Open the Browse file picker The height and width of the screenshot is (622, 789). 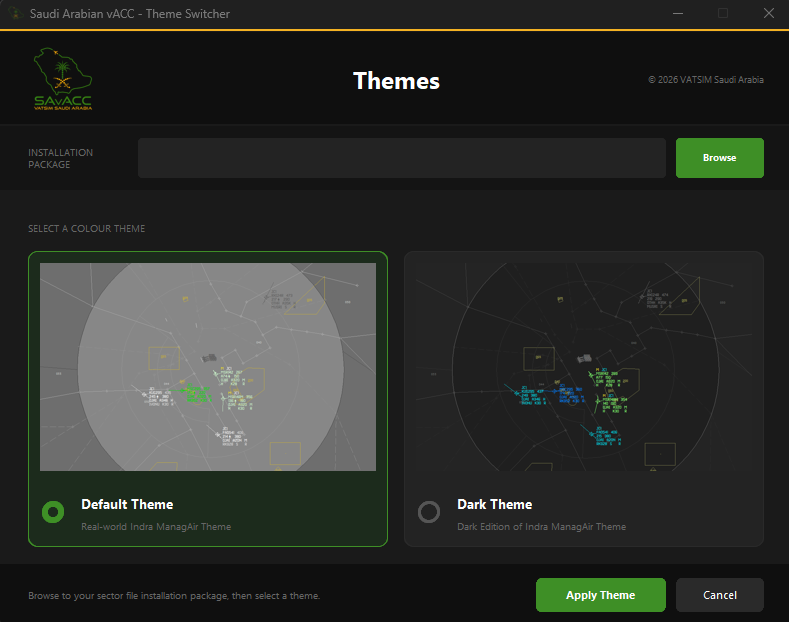point(720,158)
